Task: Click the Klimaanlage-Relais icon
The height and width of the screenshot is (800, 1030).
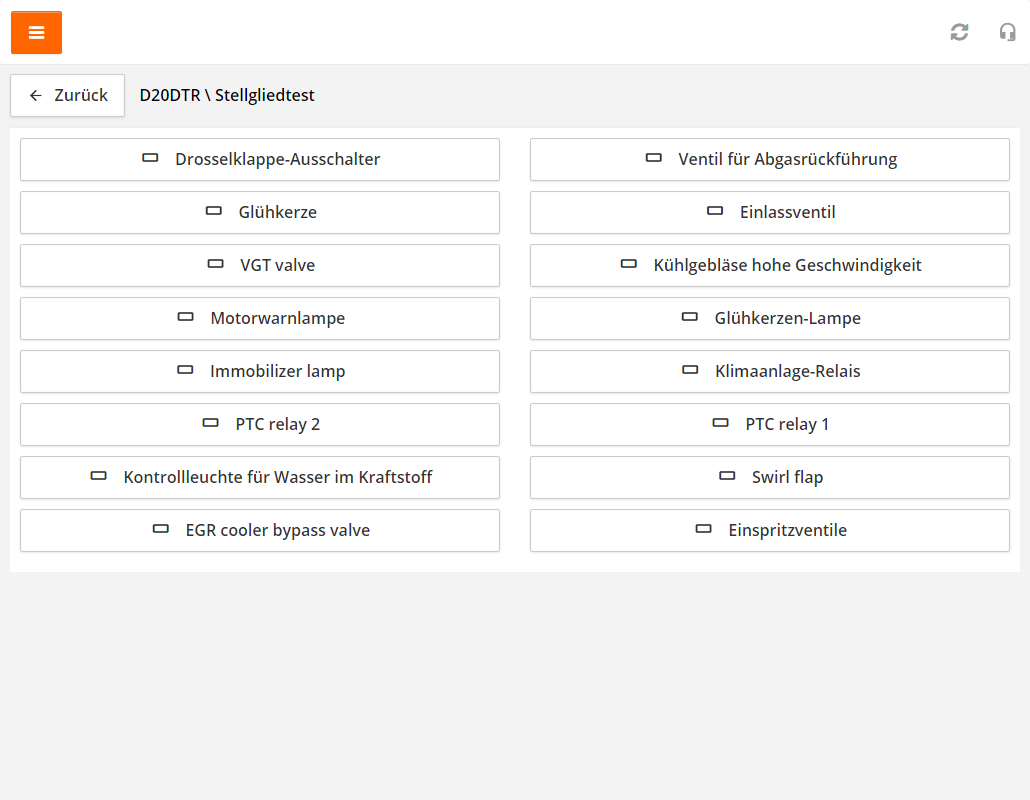Action: 690,370
